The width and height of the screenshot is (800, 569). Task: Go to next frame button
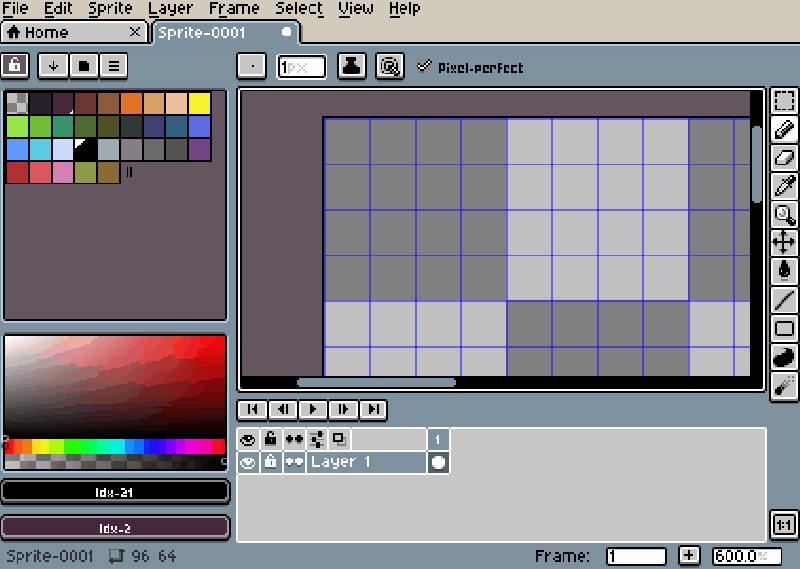[x=343, y=409]
